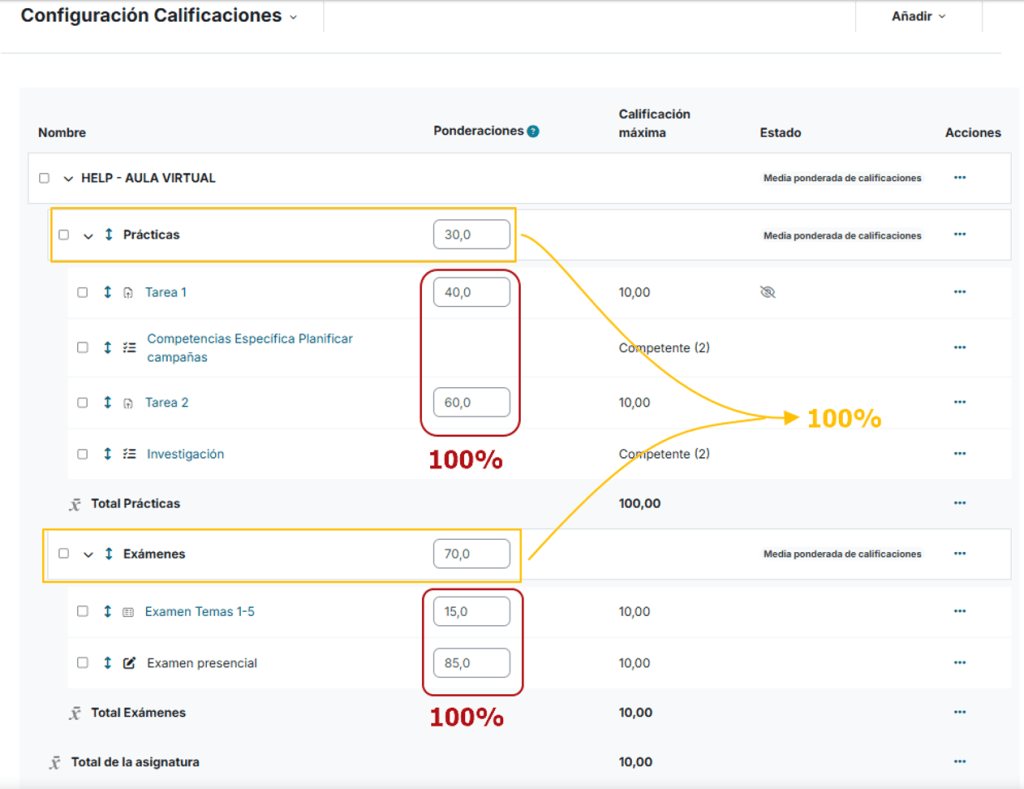Collapse the Prácticas category chevron
This screenshot has height=789, width=1024.
click(x=88, y=236)
